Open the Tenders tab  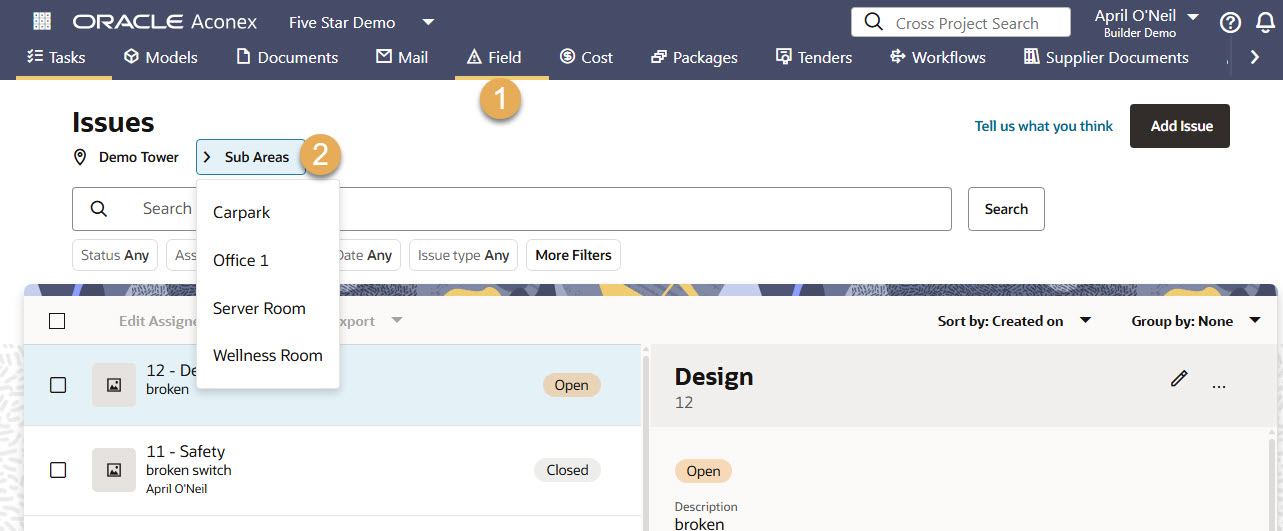814,57
